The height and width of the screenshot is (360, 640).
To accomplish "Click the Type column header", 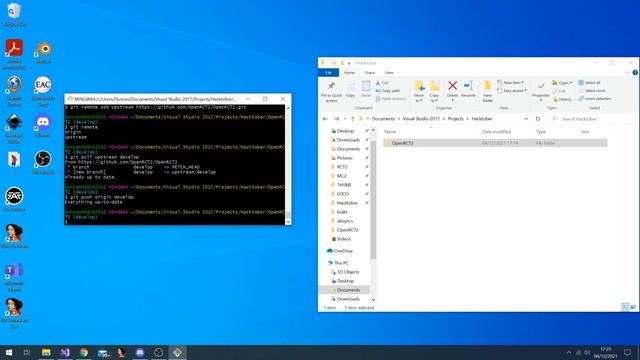I will pos(541,132).
